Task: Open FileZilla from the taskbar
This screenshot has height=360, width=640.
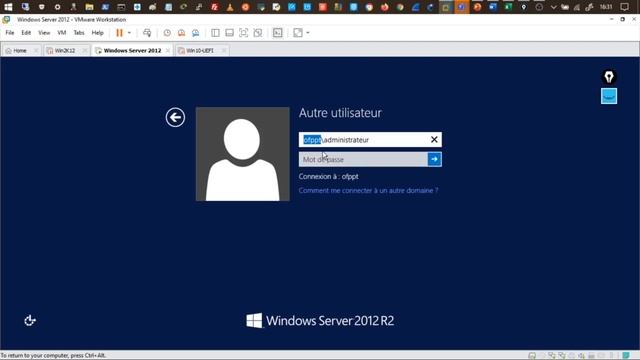Action: click(214, 7)
